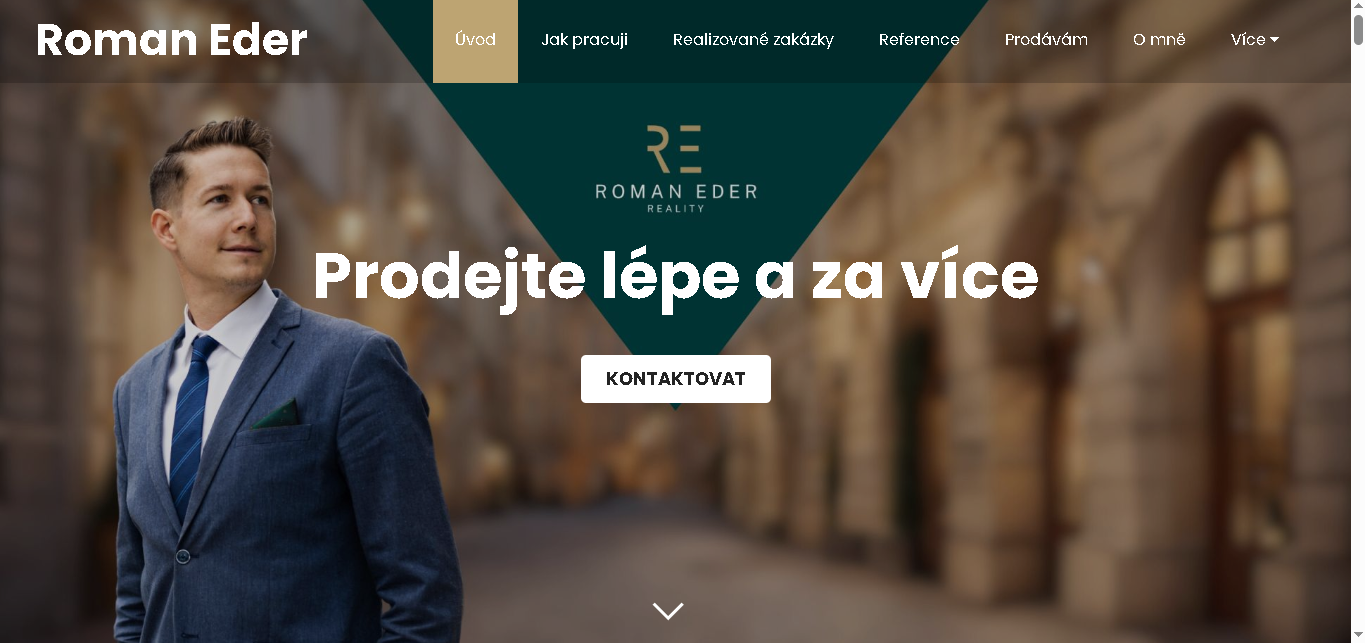Viewport: 1365px width, 643px height.
Task: Open the Reference menu item
Action: pos(919,40)
